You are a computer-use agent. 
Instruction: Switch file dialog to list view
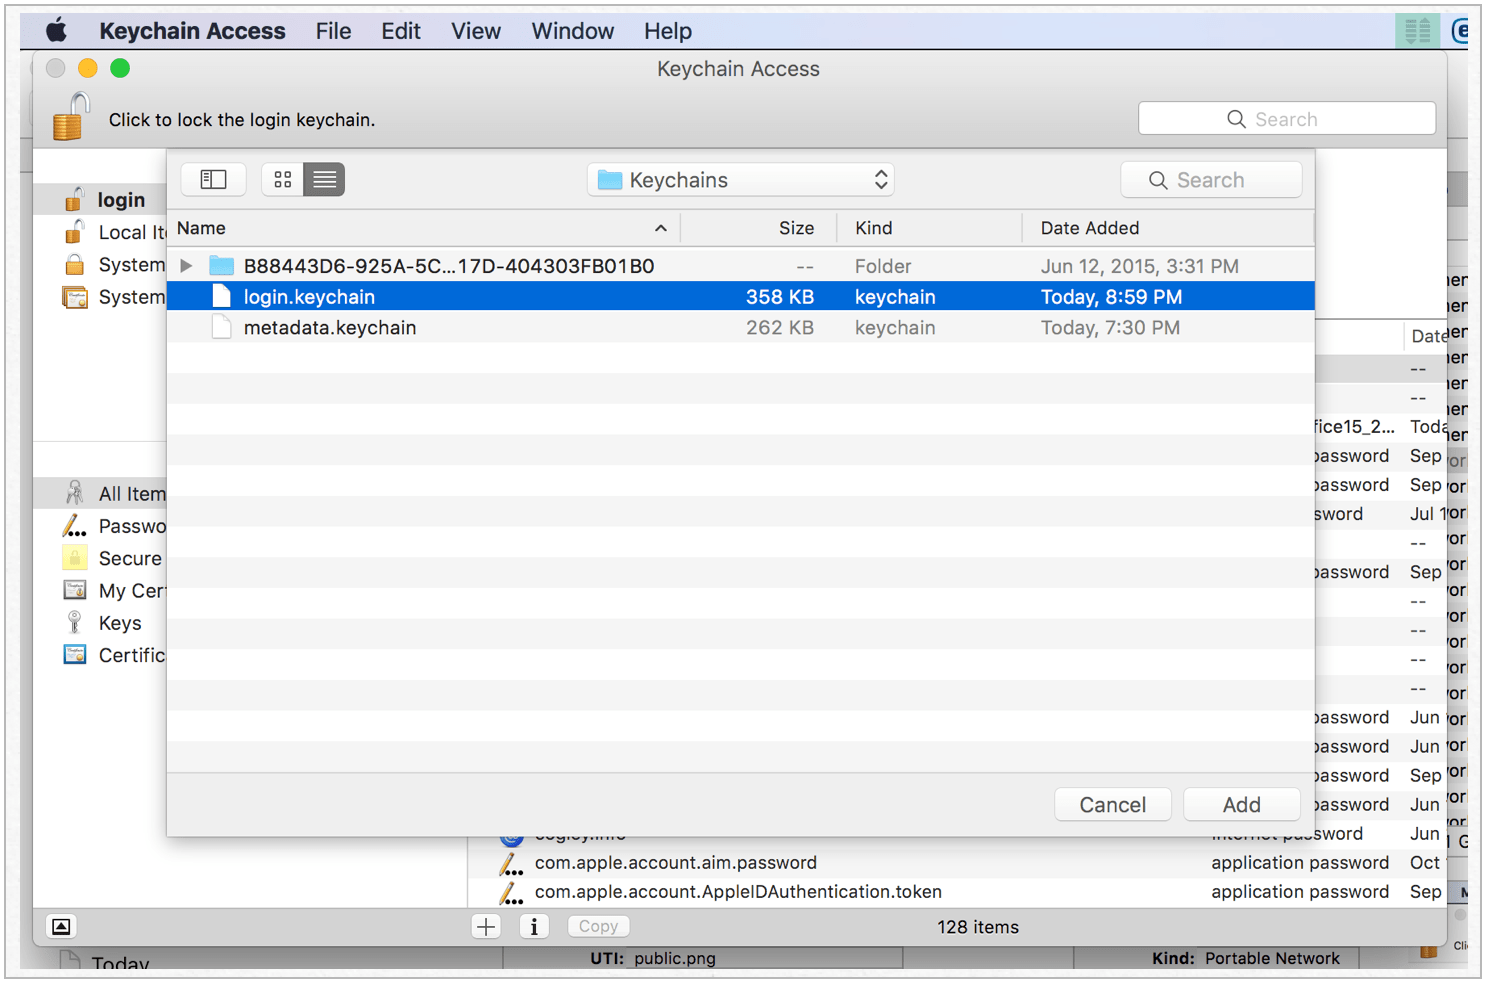pyautogui.click(x=325, y=179)
